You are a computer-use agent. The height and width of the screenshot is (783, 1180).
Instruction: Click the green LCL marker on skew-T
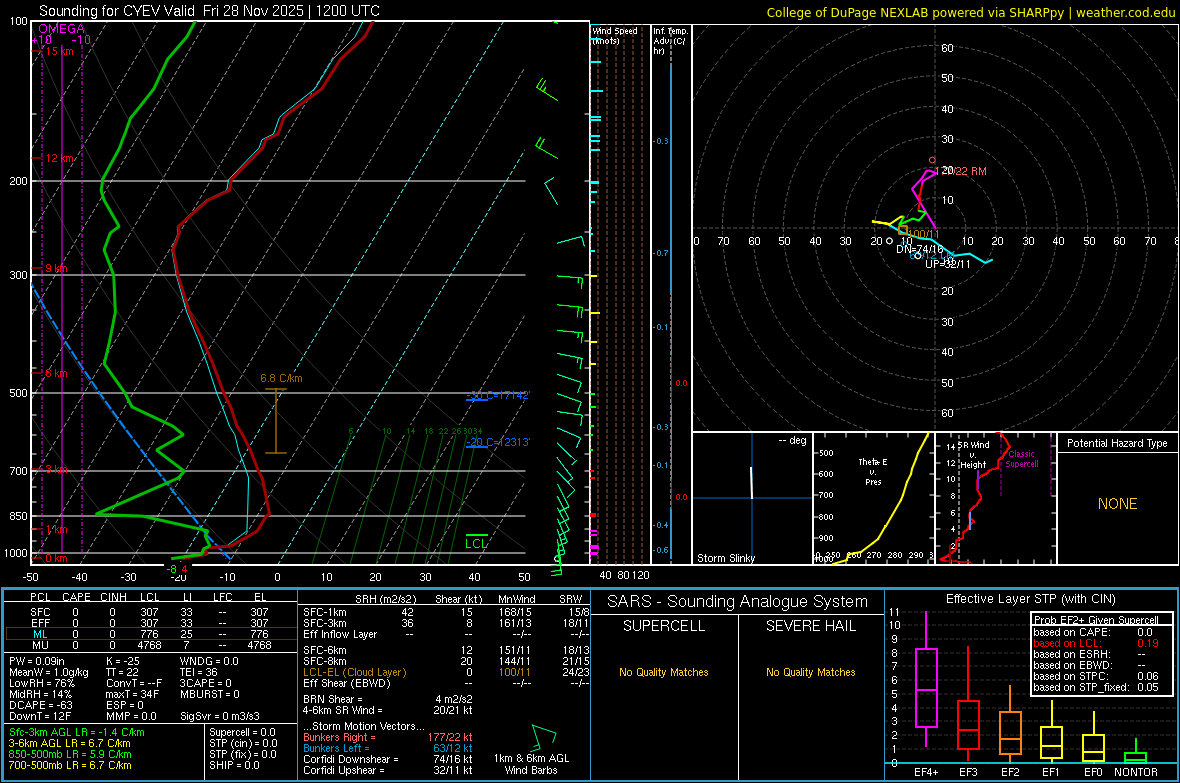click(x=476, y=542)
